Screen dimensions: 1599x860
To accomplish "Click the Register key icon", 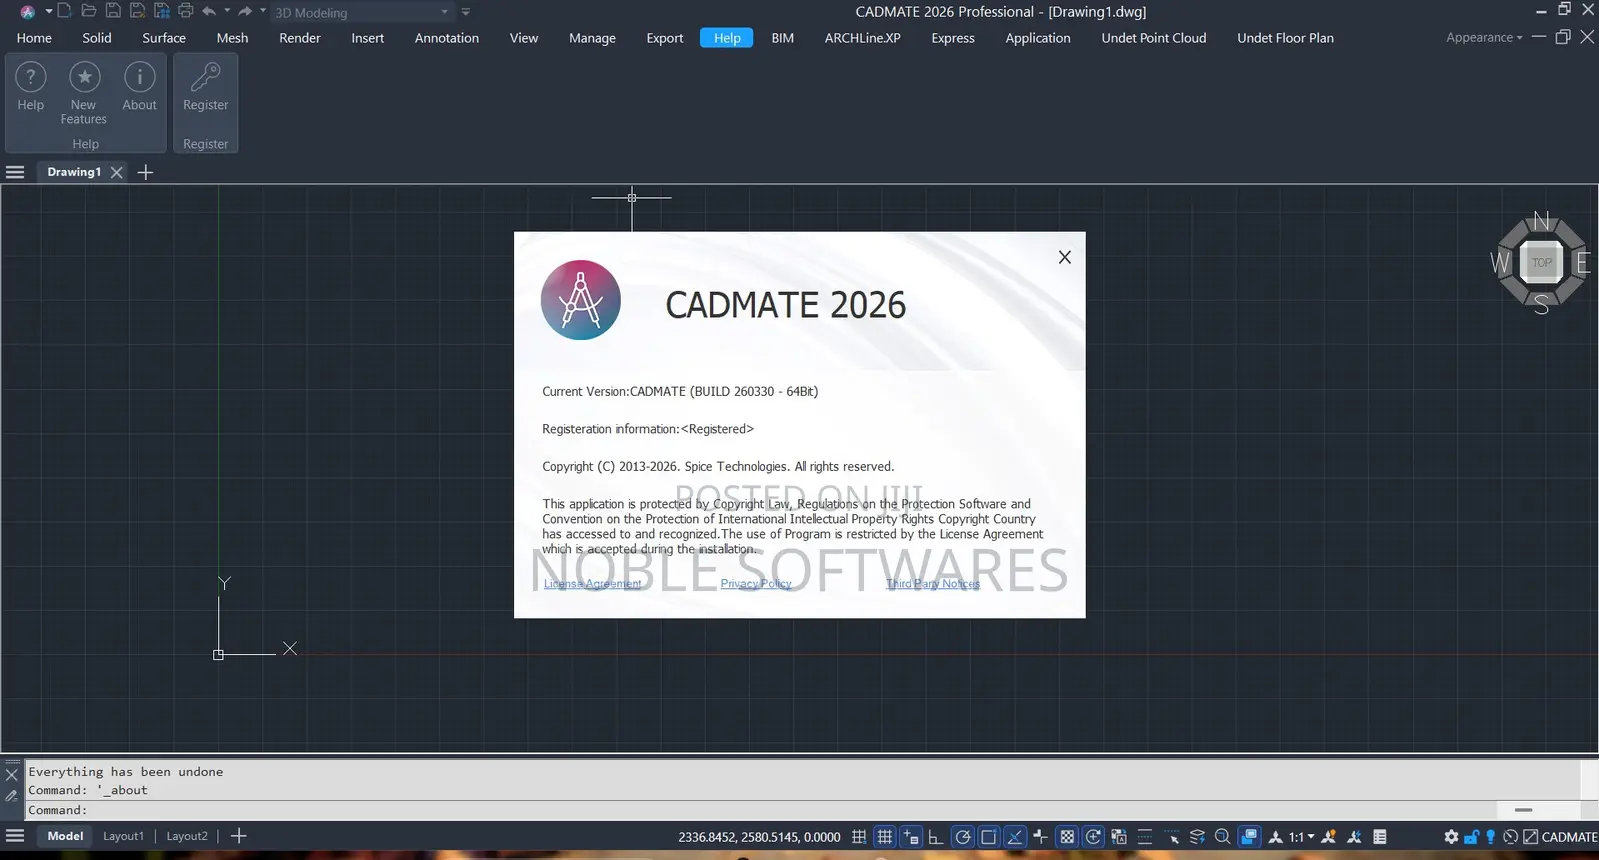I will point(205,77).
